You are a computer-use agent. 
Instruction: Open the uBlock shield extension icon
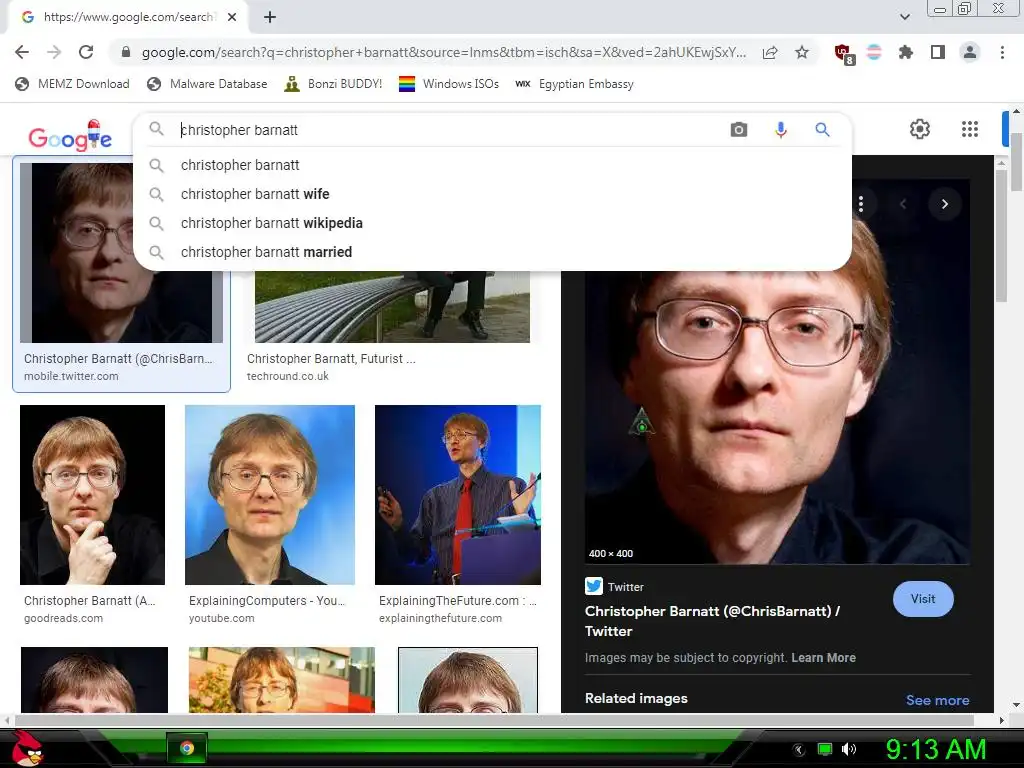click(843, 53)
